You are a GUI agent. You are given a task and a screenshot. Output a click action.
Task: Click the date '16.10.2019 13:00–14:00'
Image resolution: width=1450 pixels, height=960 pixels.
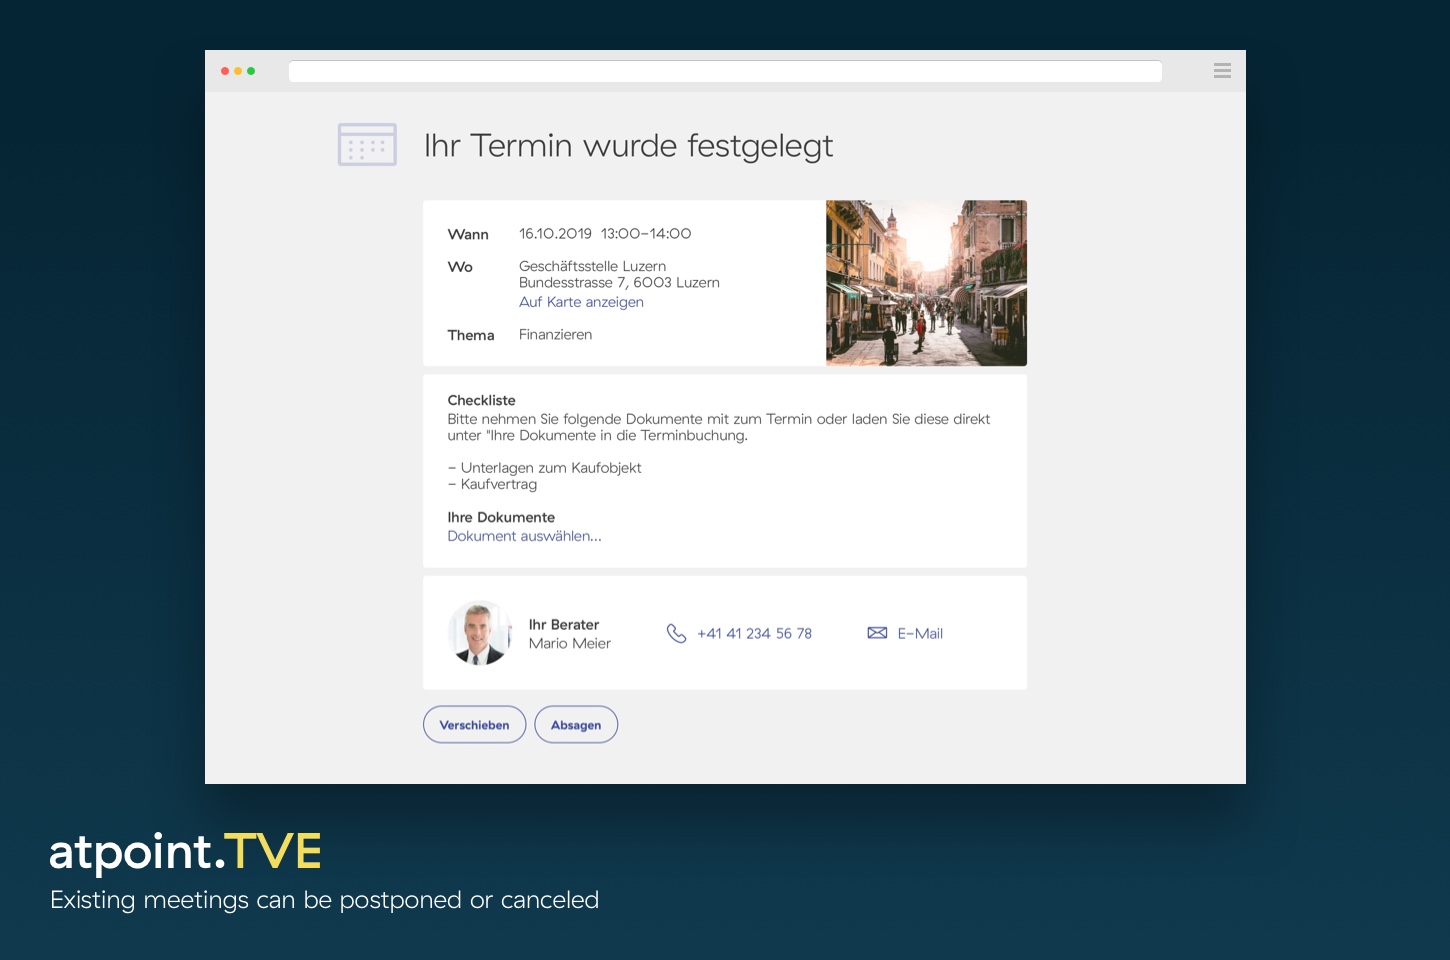tap(605, 233)
